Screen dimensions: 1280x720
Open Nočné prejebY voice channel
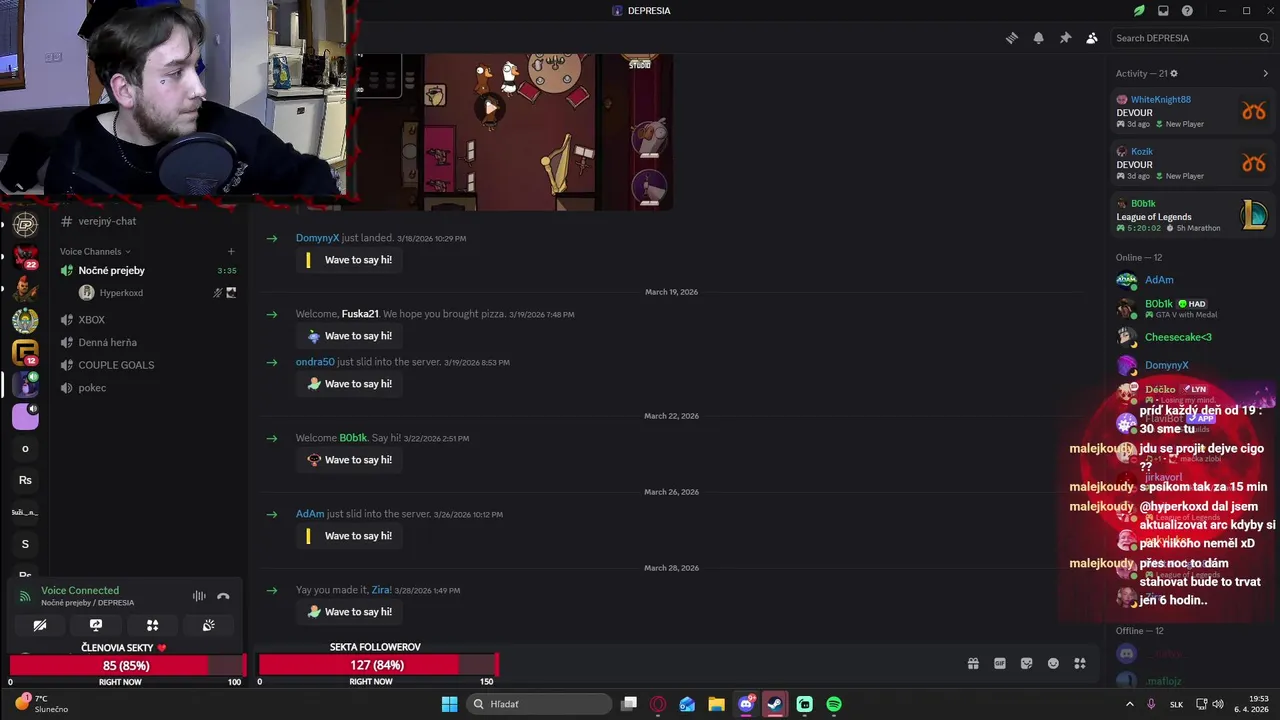[146, 270]
